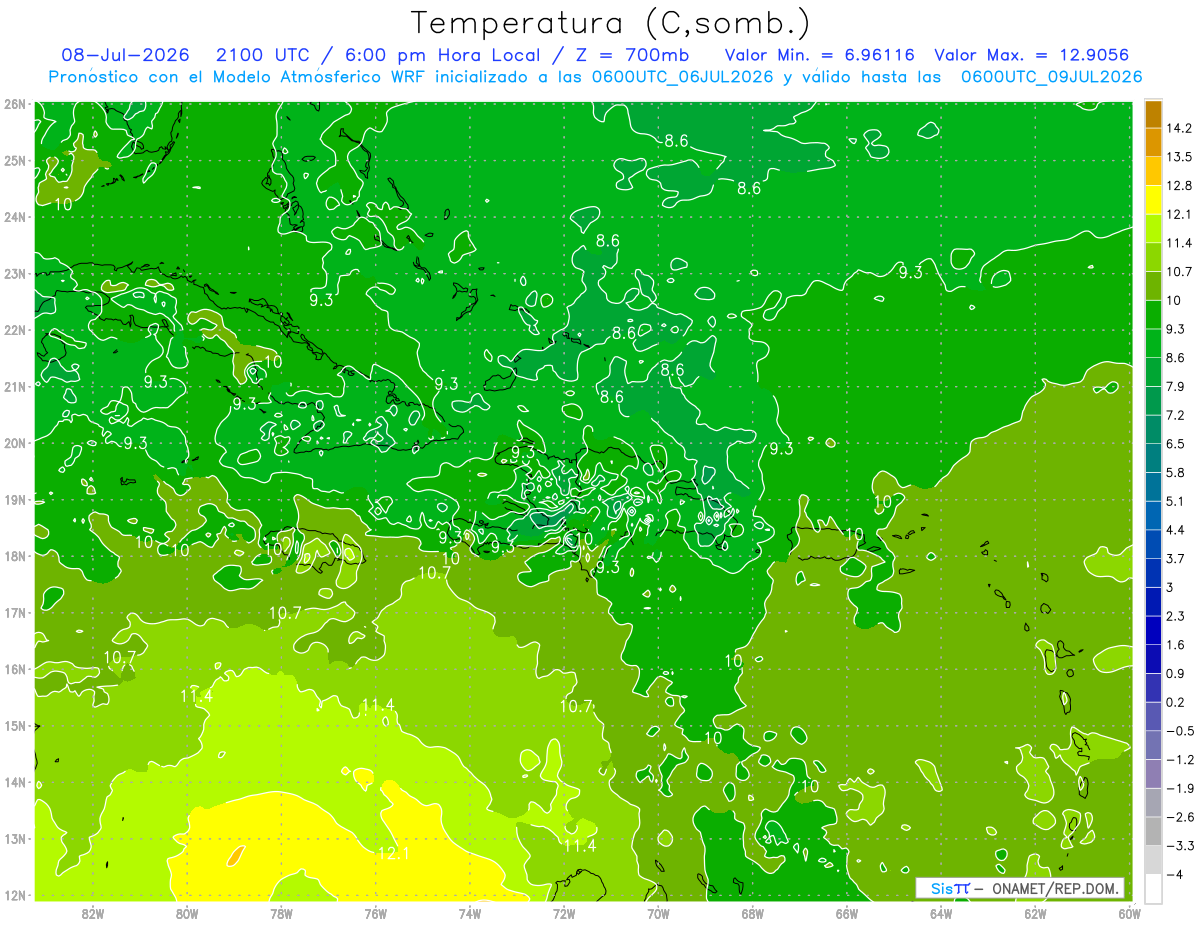Click the colorbar label "3.7"
Screen dimensions: 1200x927
tap(1176, 558)
